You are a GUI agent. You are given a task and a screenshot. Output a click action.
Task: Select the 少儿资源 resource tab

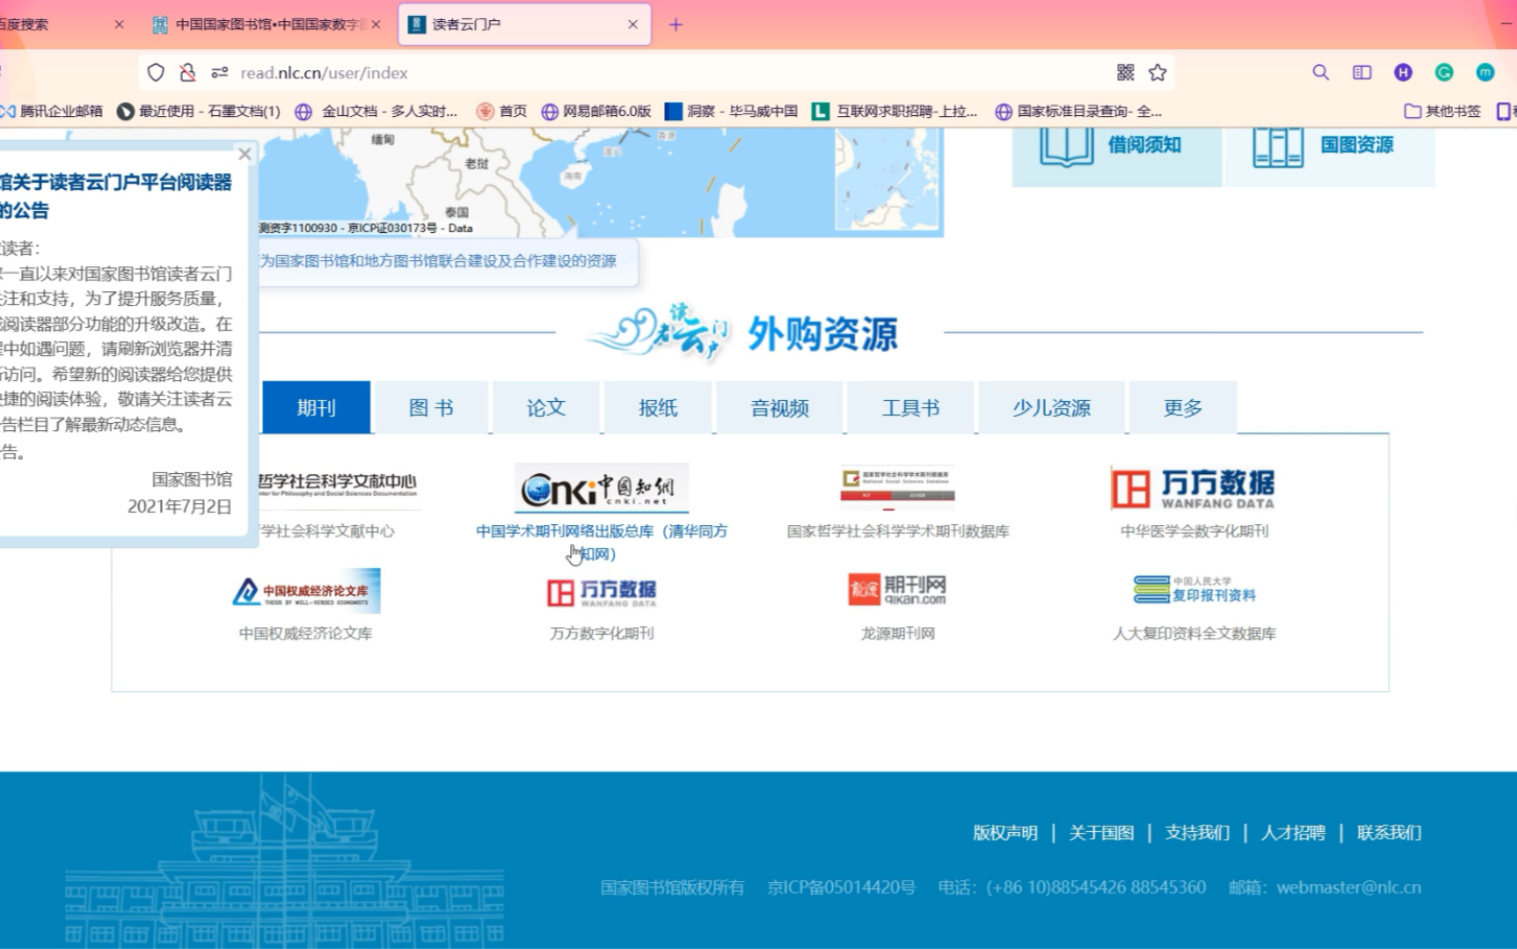point(1051,407)
